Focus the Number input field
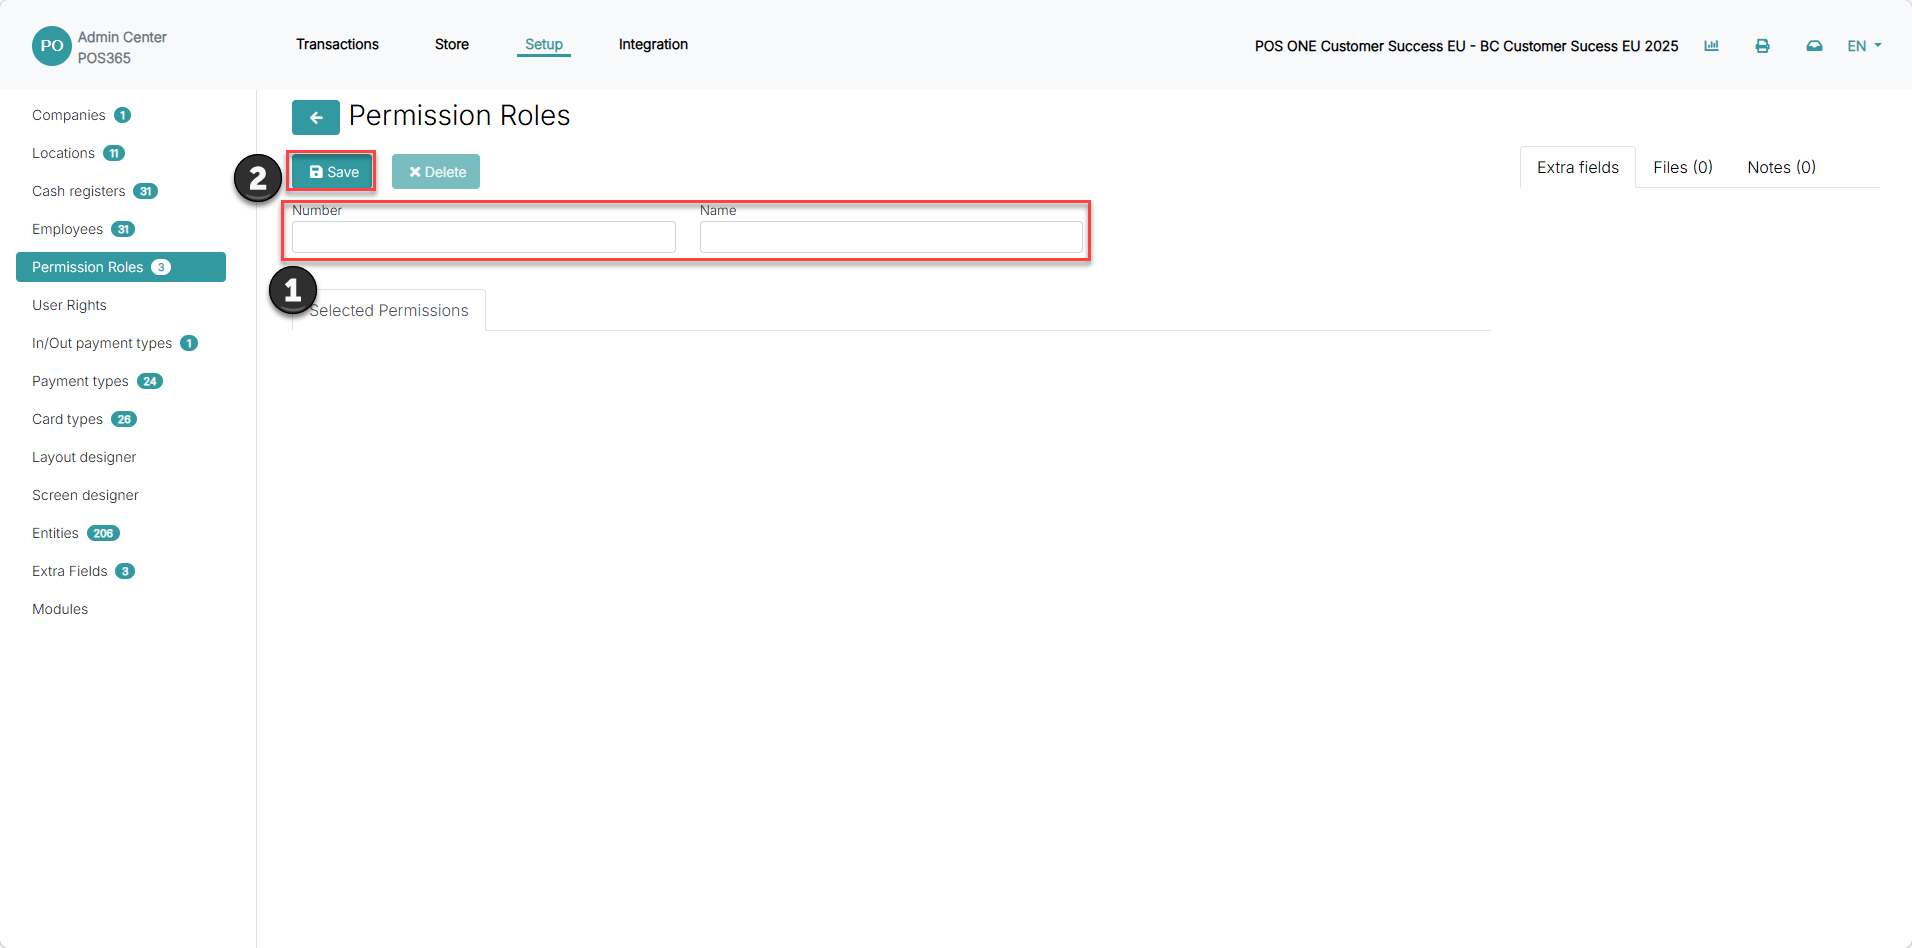1912x948 pixels. point(484,237)
